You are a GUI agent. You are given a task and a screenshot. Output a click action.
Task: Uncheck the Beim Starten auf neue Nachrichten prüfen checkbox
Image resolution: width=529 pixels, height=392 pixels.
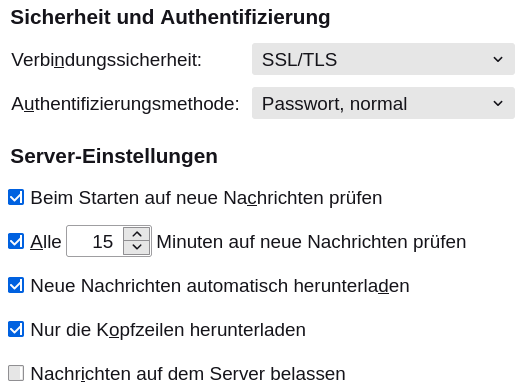16,197
